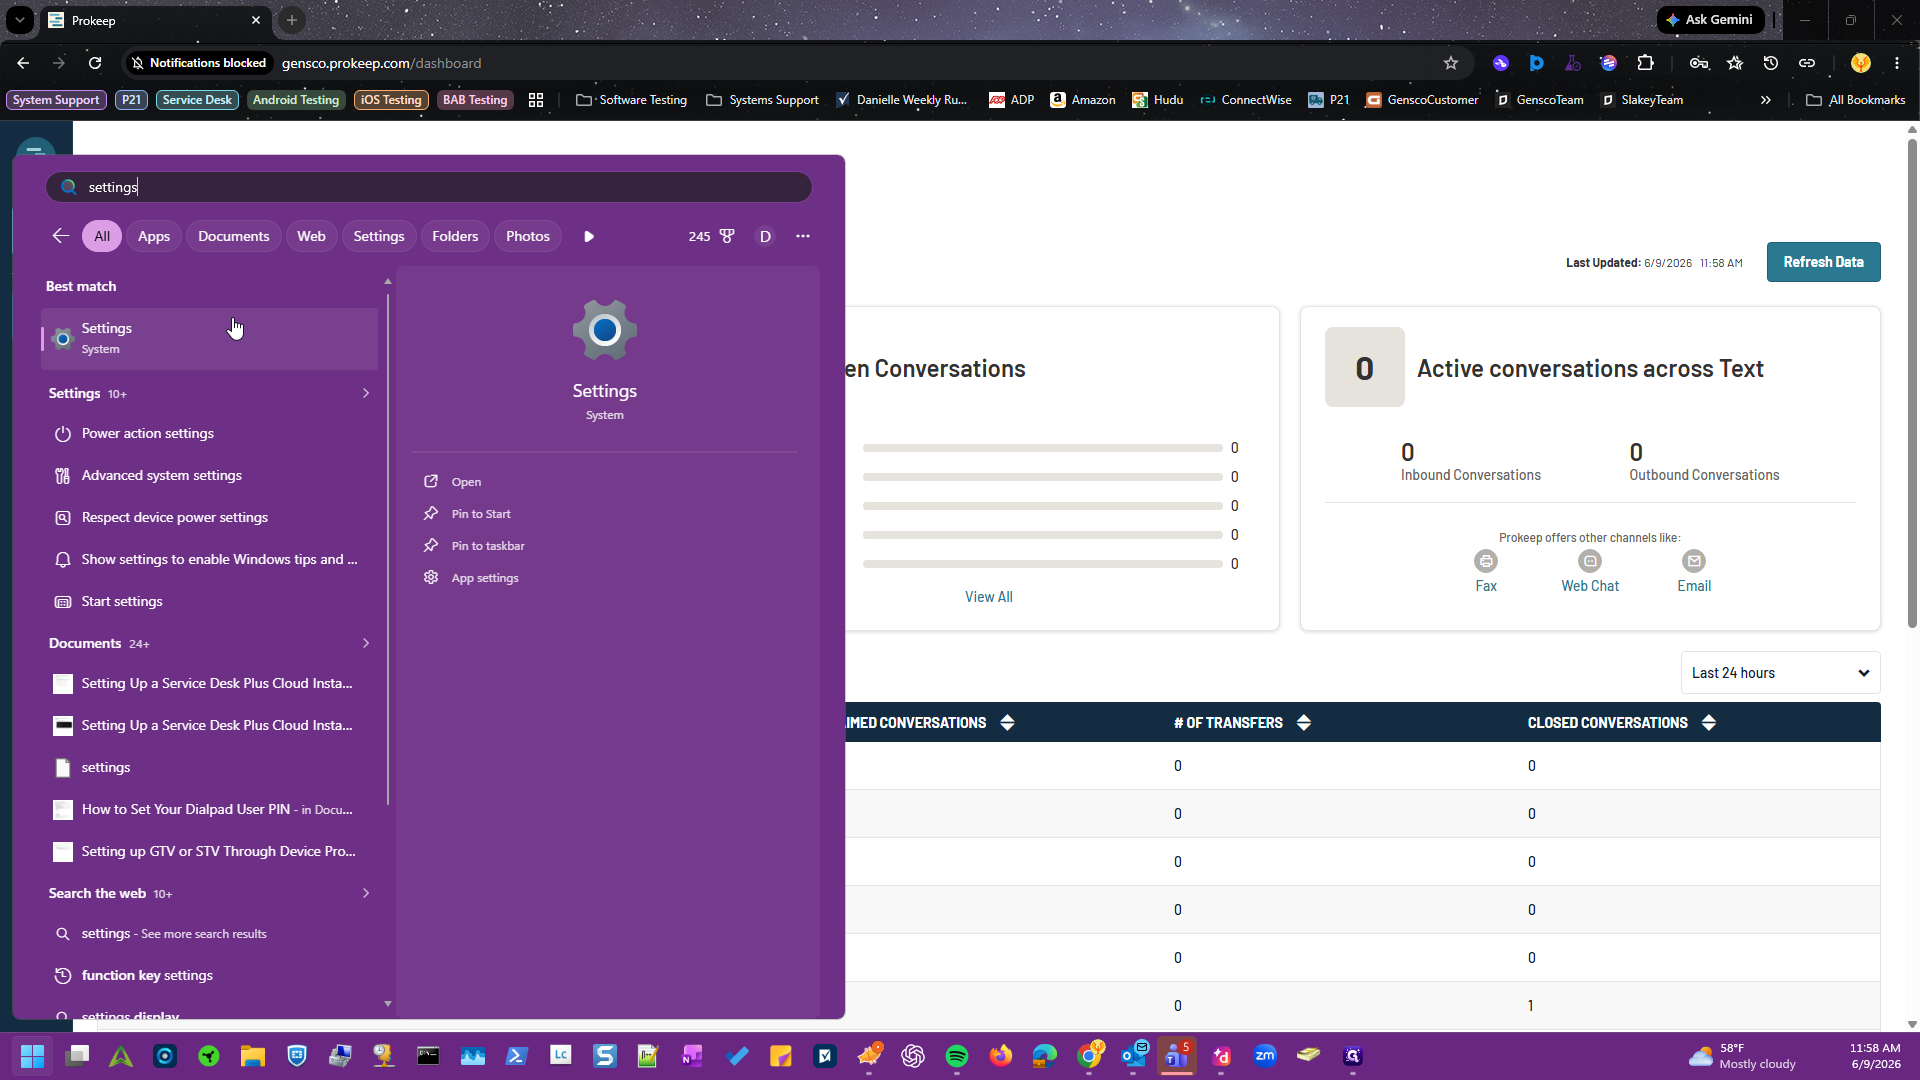Show hidden bookmarks overflow chevron
1920x1080 pixels.
(x=1766, y=100)
